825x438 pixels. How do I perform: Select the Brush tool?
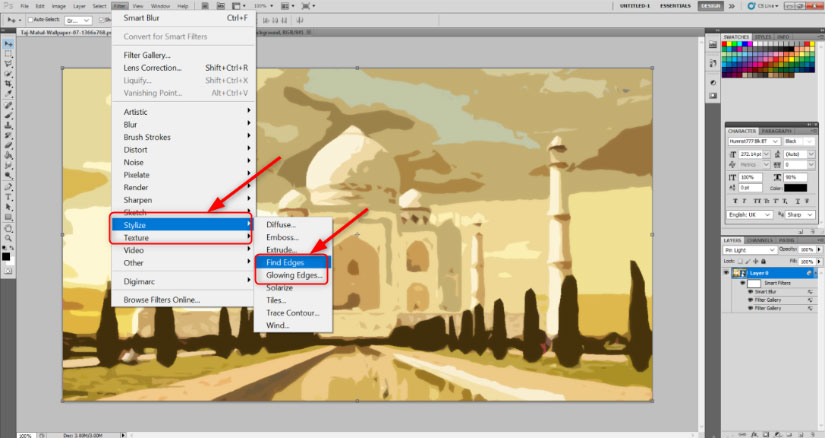point(8,115)
